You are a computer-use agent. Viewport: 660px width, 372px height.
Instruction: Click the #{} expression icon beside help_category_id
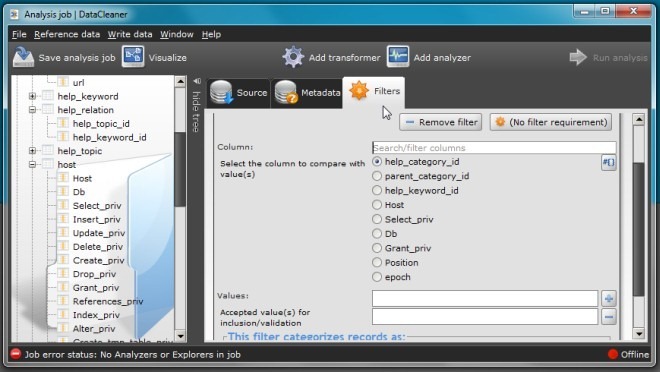tap(609, 162)
